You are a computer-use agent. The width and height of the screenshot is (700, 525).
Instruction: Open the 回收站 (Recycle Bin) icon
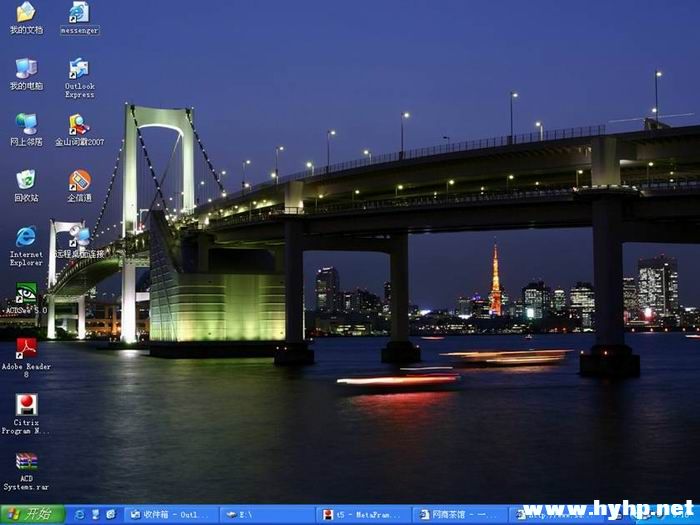(26, 181)
